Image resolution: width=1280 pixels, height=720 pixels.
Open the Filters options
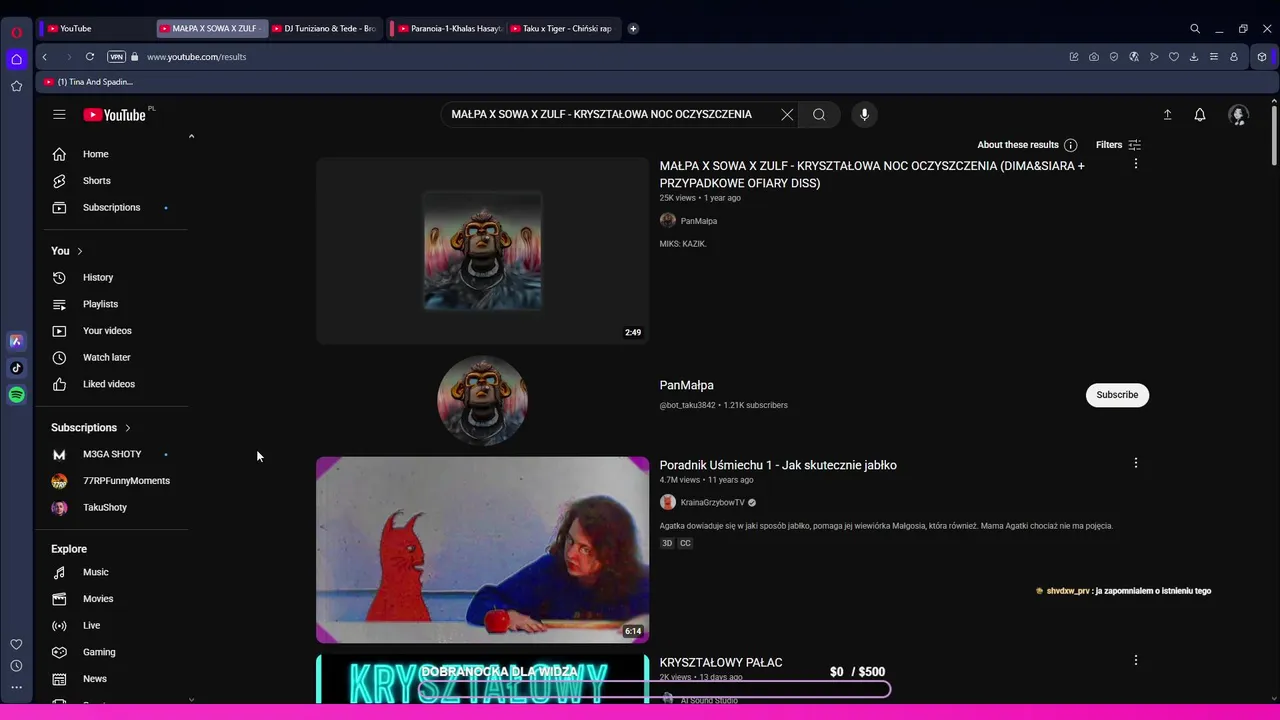(x=1118, y=145)
